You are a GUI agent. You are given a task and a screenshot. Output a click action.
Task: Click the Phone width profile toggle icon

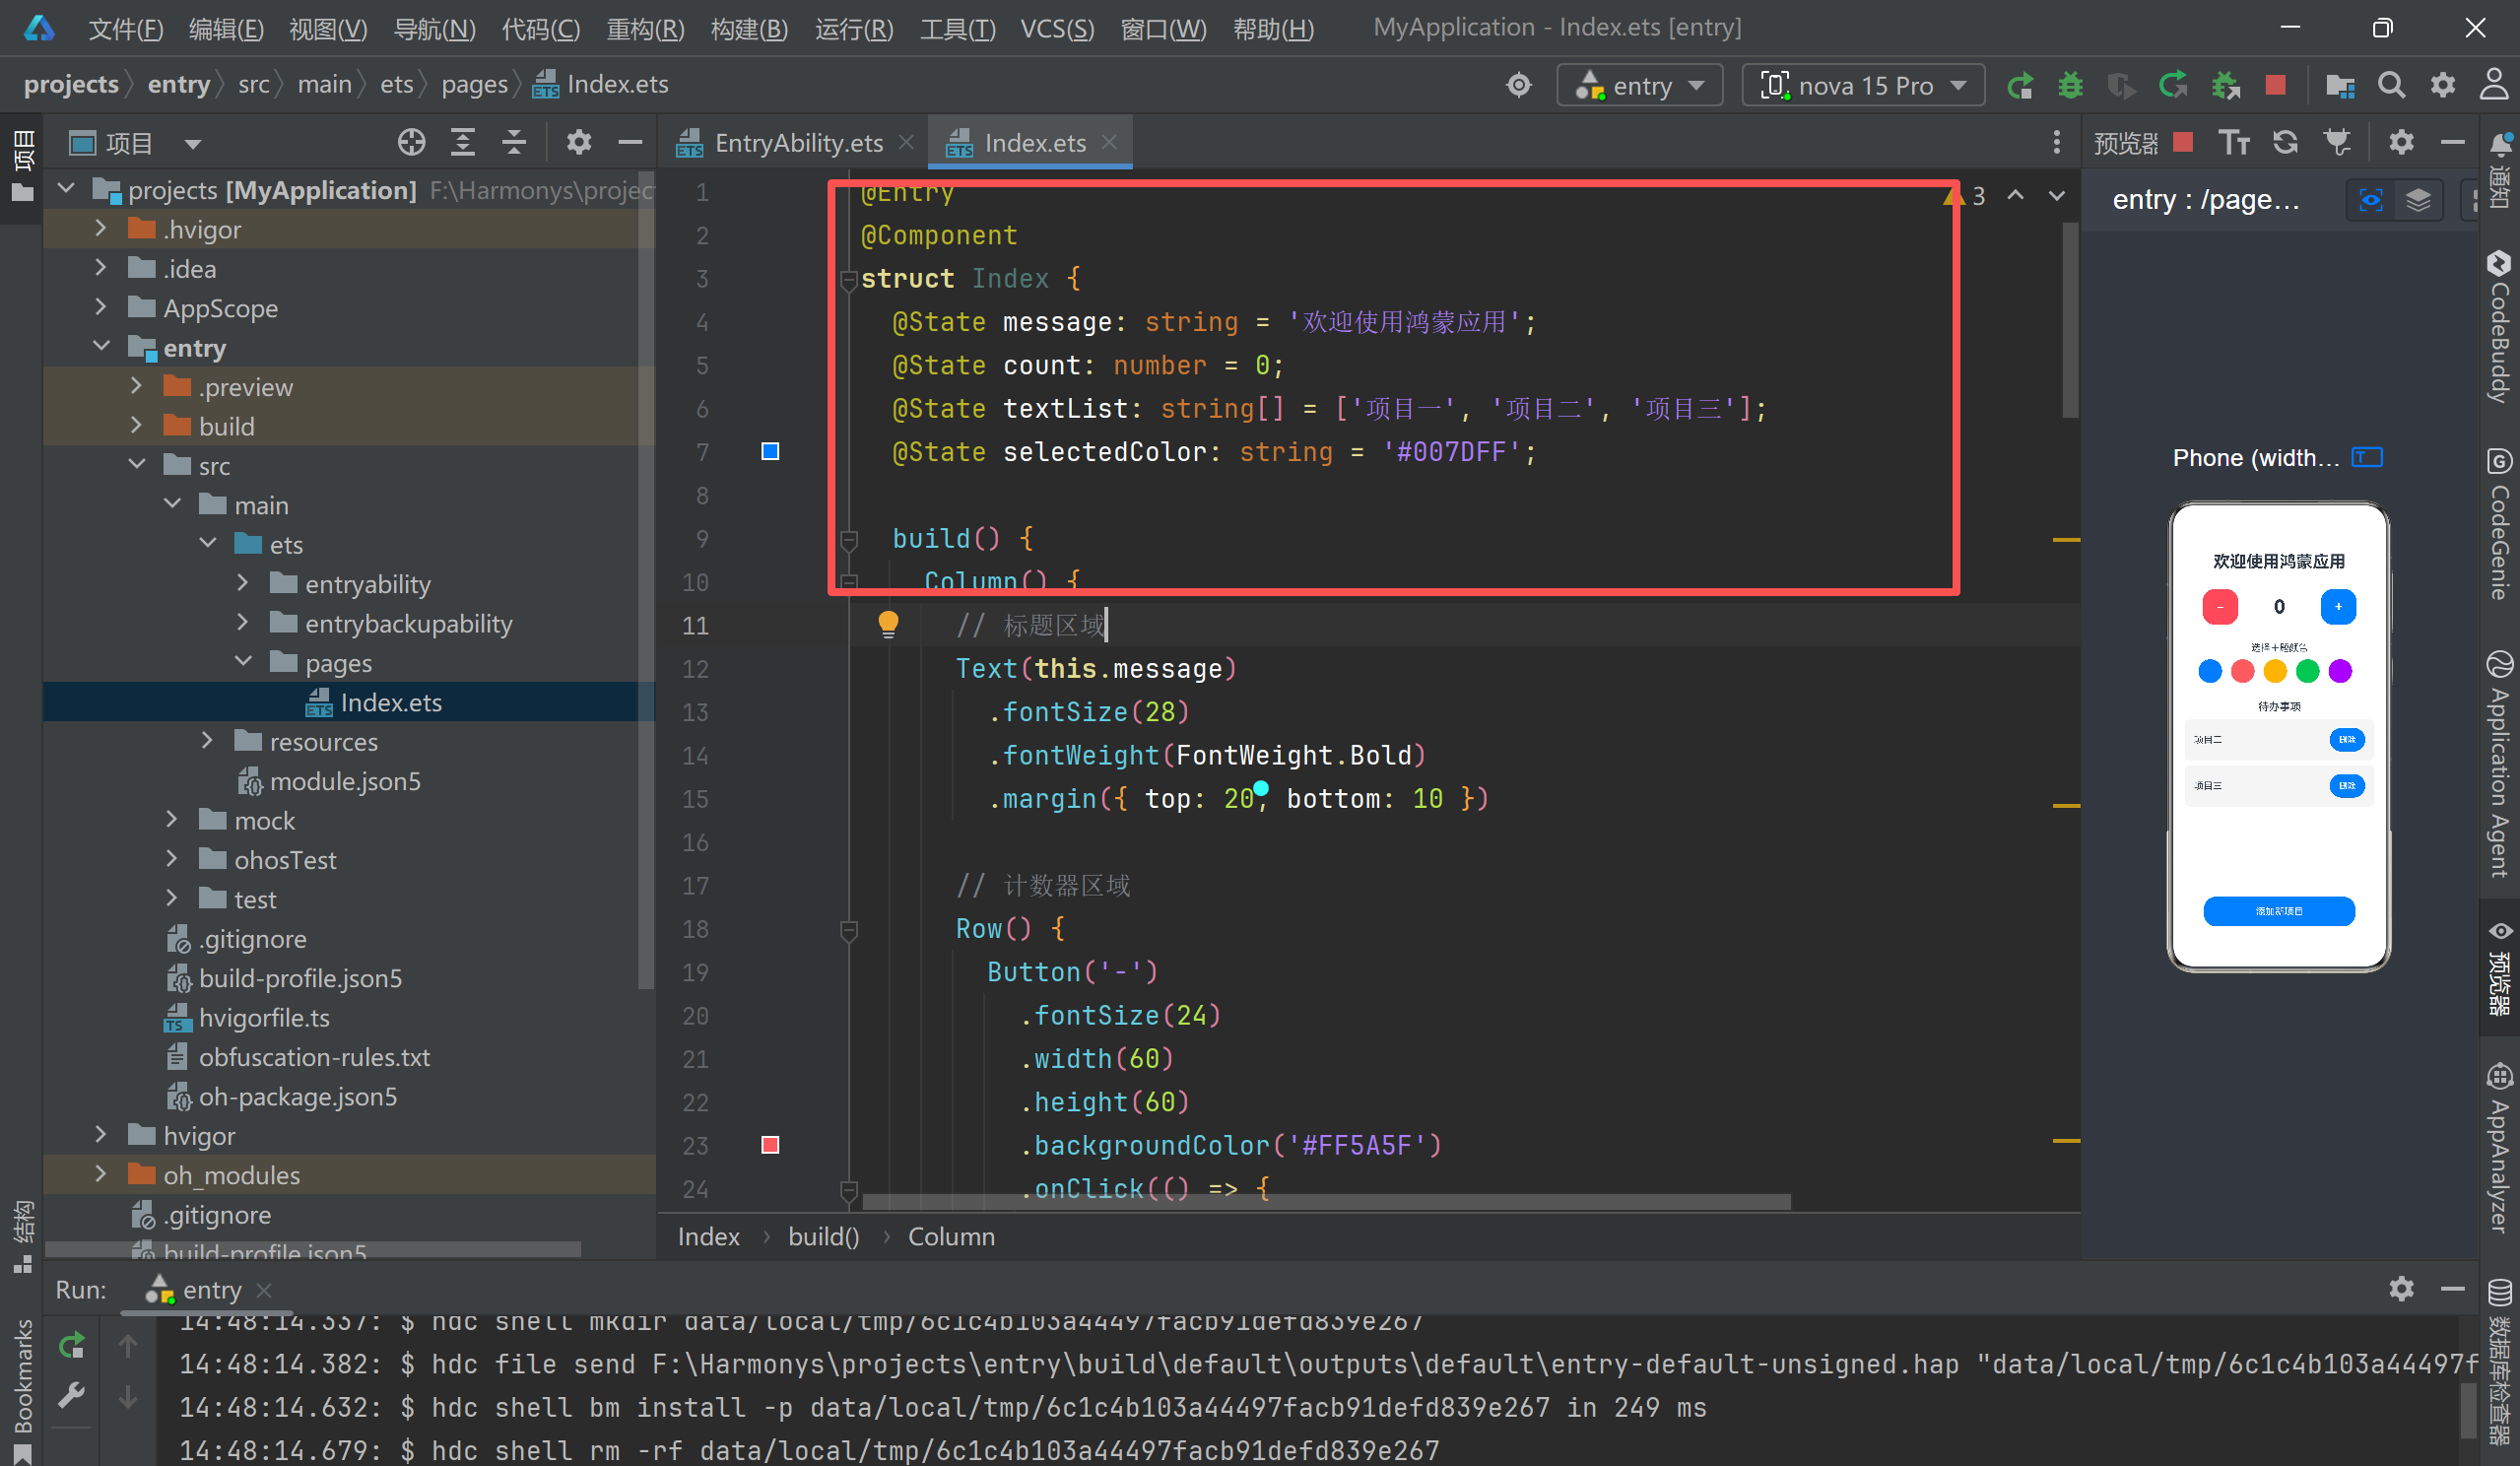pyautogui.click(x=2367, y=458)
